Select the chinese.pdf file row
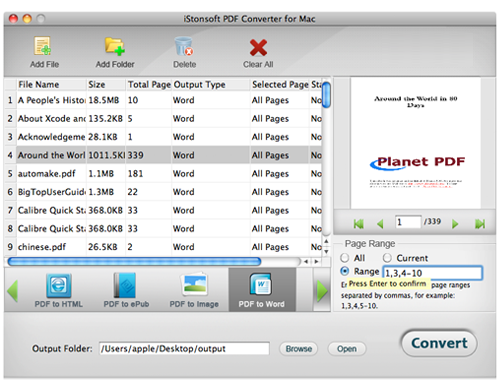This screenshot has height=388, width=500. tap(163, 247)
